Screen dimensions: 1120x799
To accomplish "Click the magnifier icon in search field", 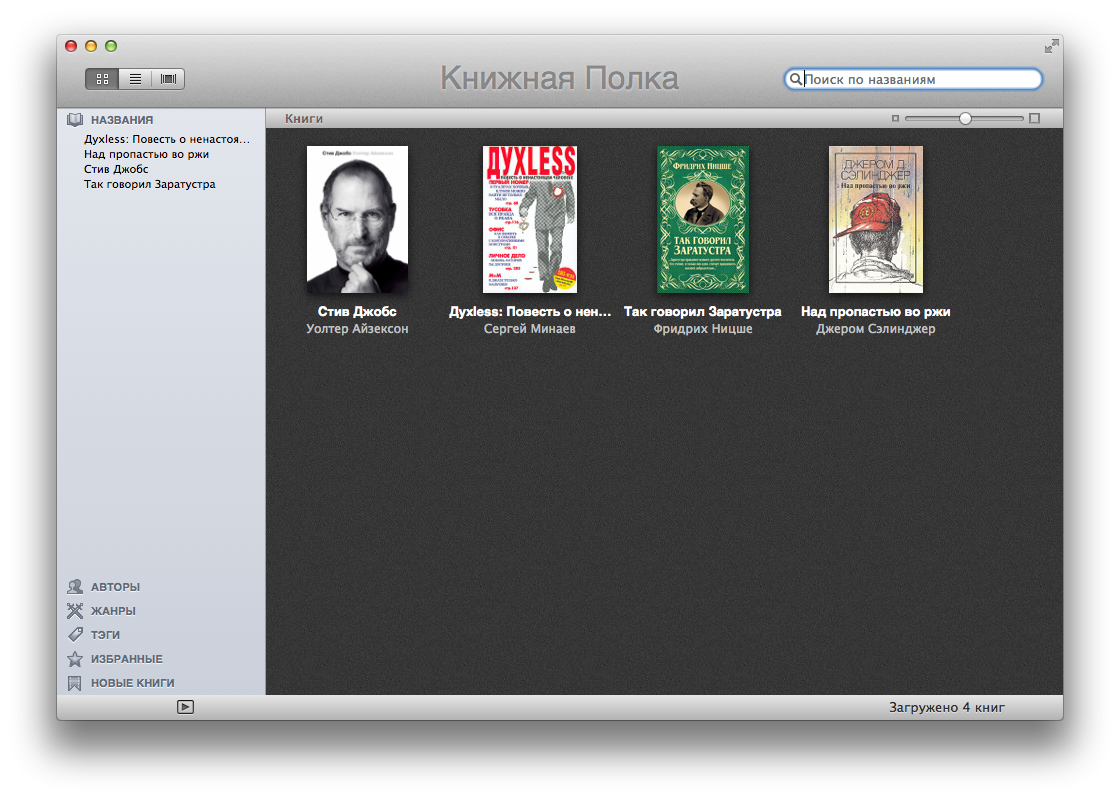I will point(795,79).
